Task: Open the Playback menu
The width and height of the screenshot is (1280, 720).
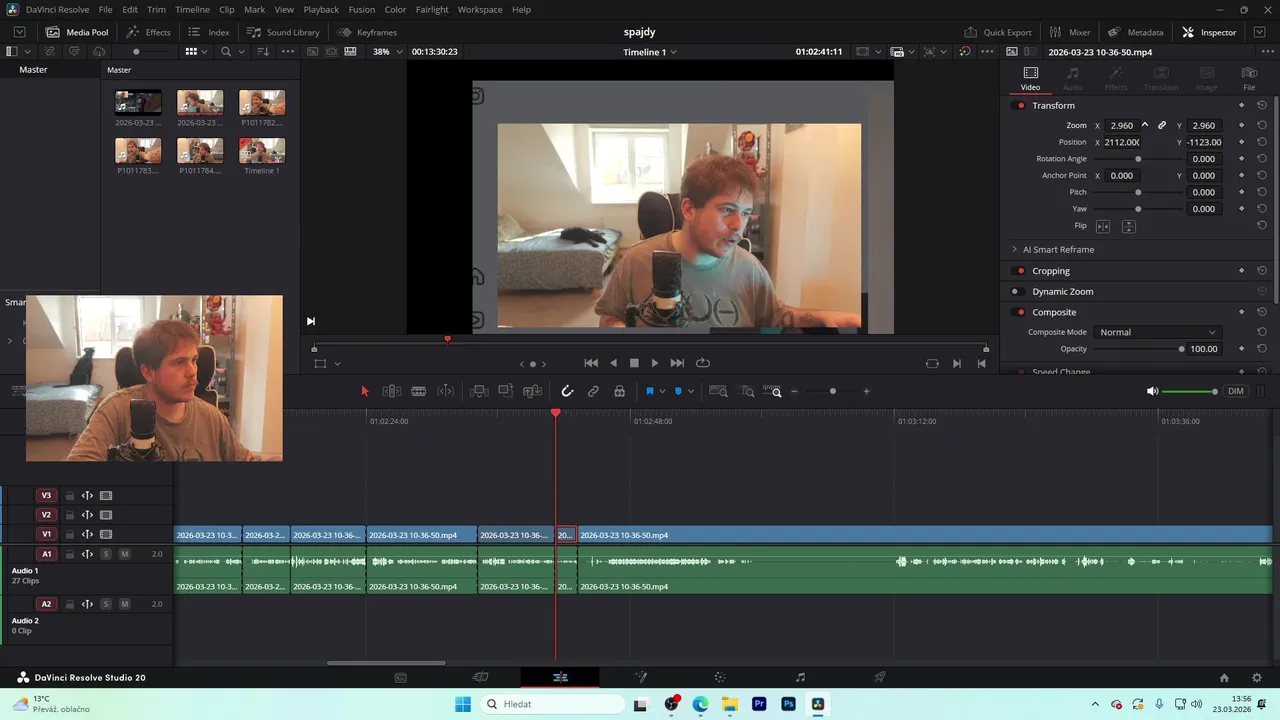Action: [321, 9]
